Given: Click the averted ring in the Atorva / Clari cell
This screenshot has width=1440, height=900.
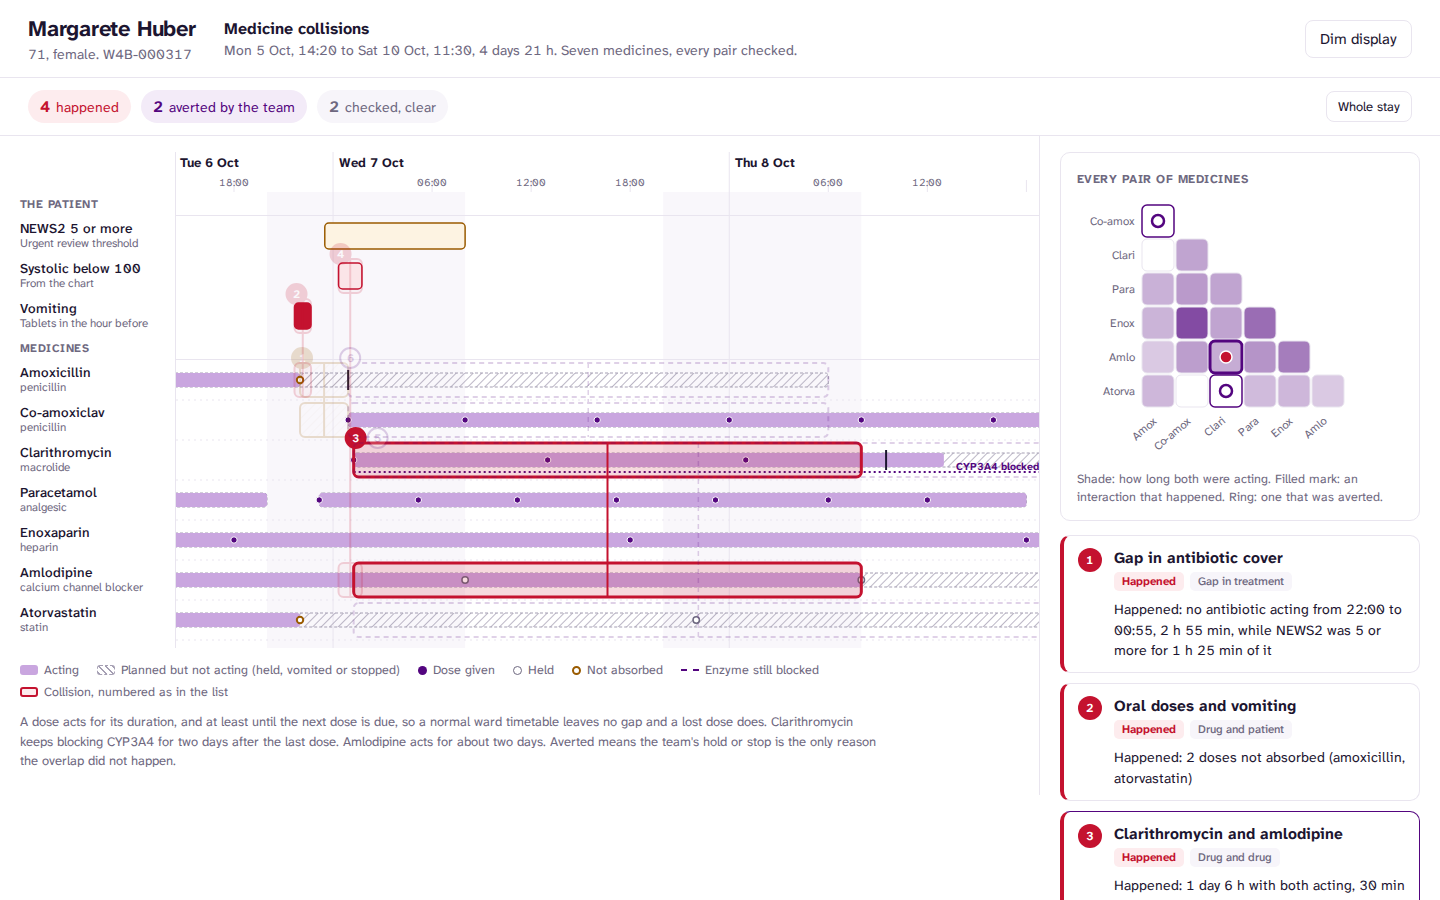Looking at the screenshot, I should pos(1226,391).
